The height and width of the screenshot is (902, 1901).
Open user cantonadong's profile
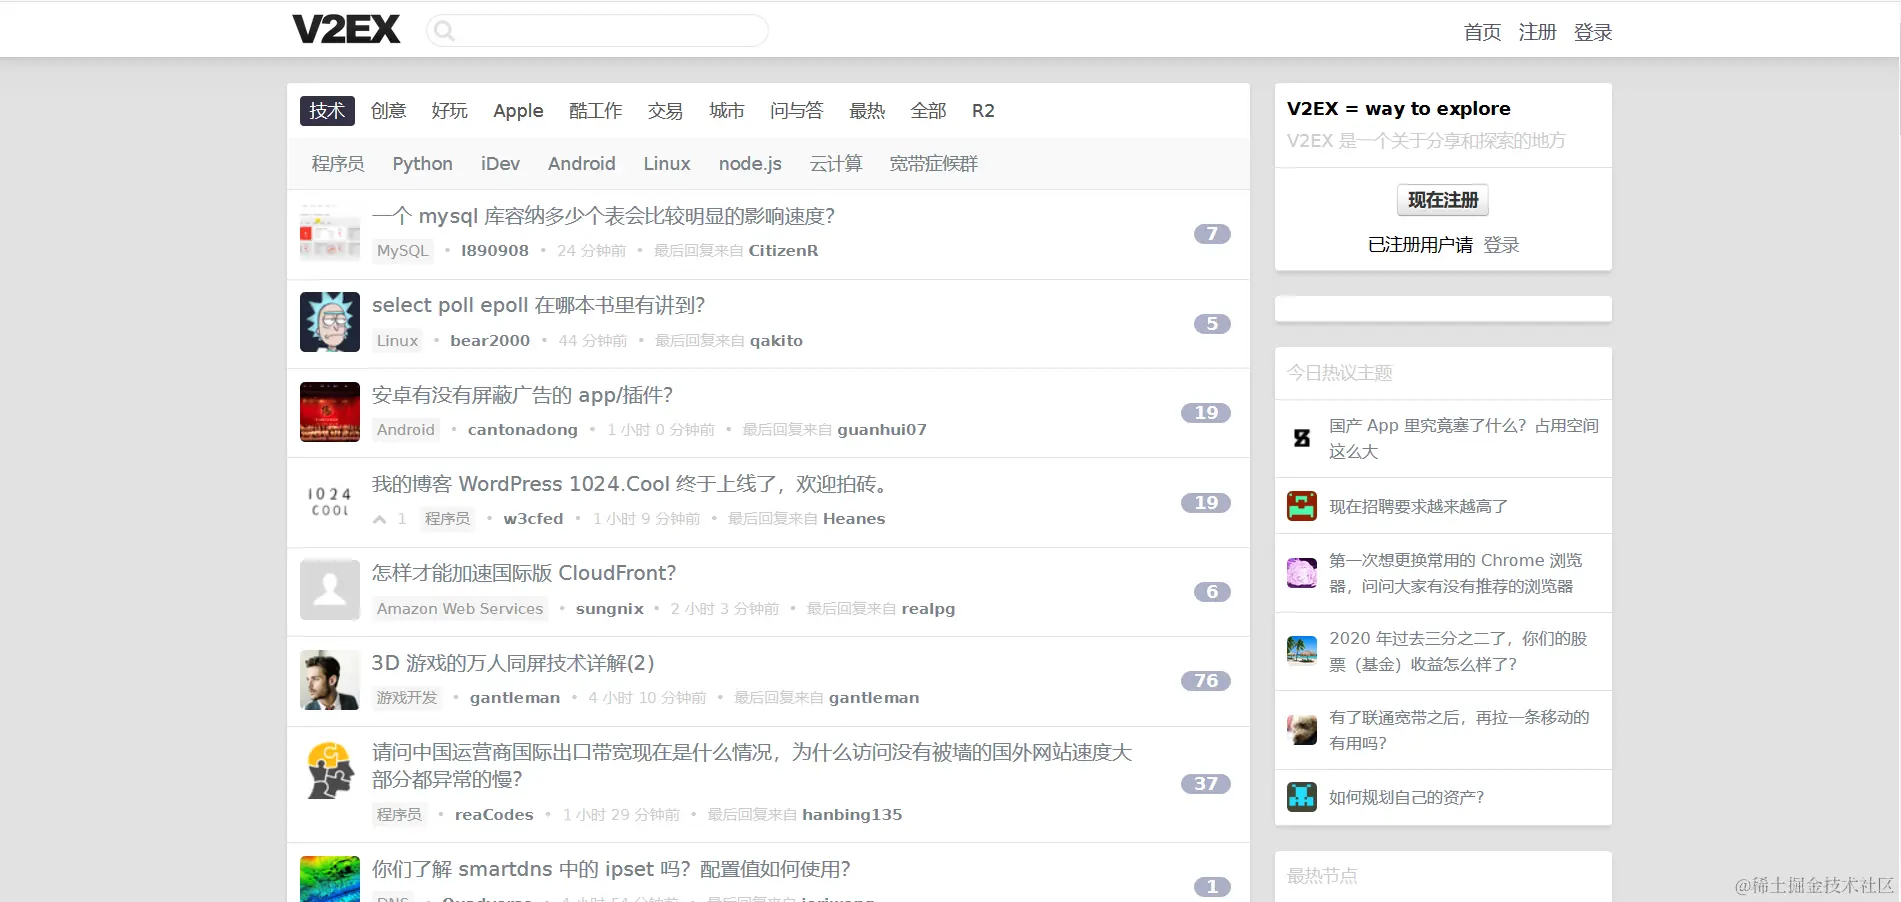click(x=523, y=430)
